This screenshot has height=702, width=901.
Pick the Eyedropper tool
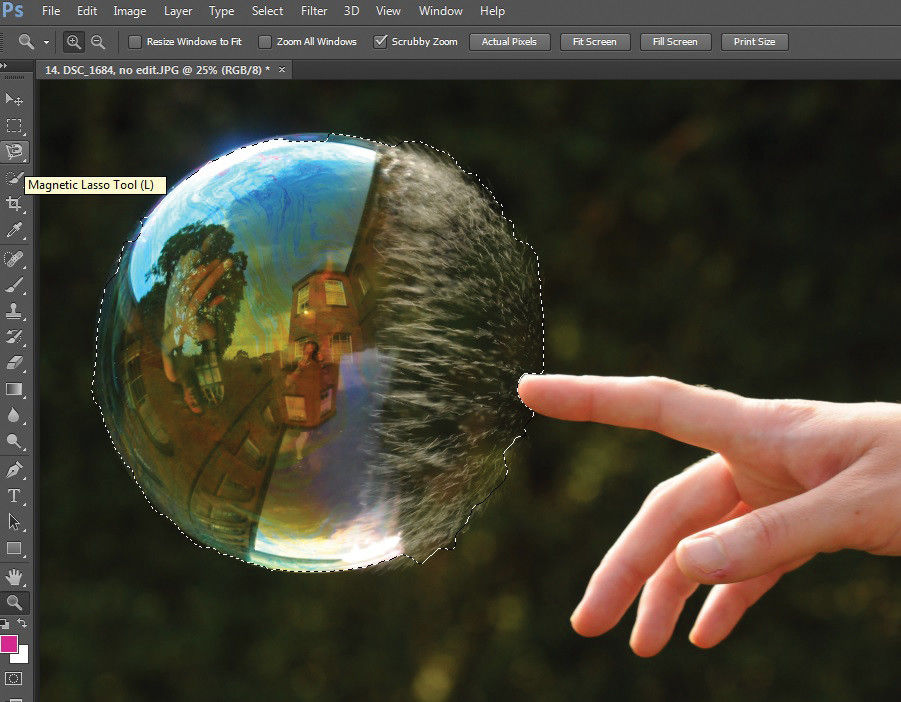pyautogui.click(x=14, y=230)
